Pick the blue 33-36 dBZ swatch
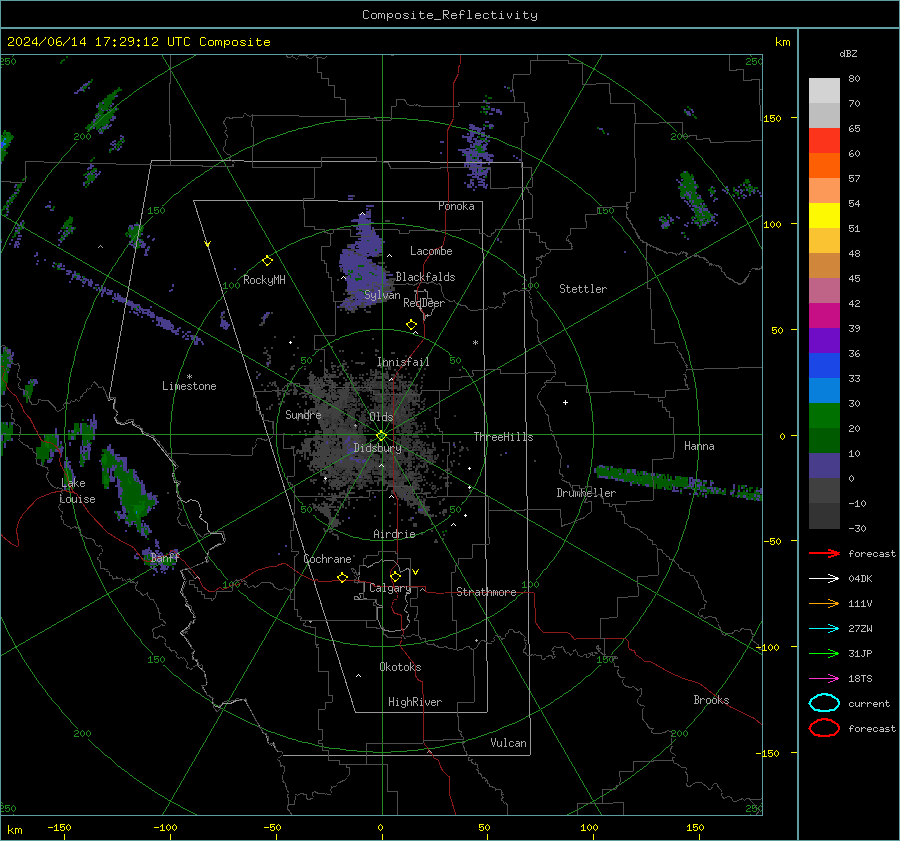The width and height of the screenshot is (900, 841). 824,365
